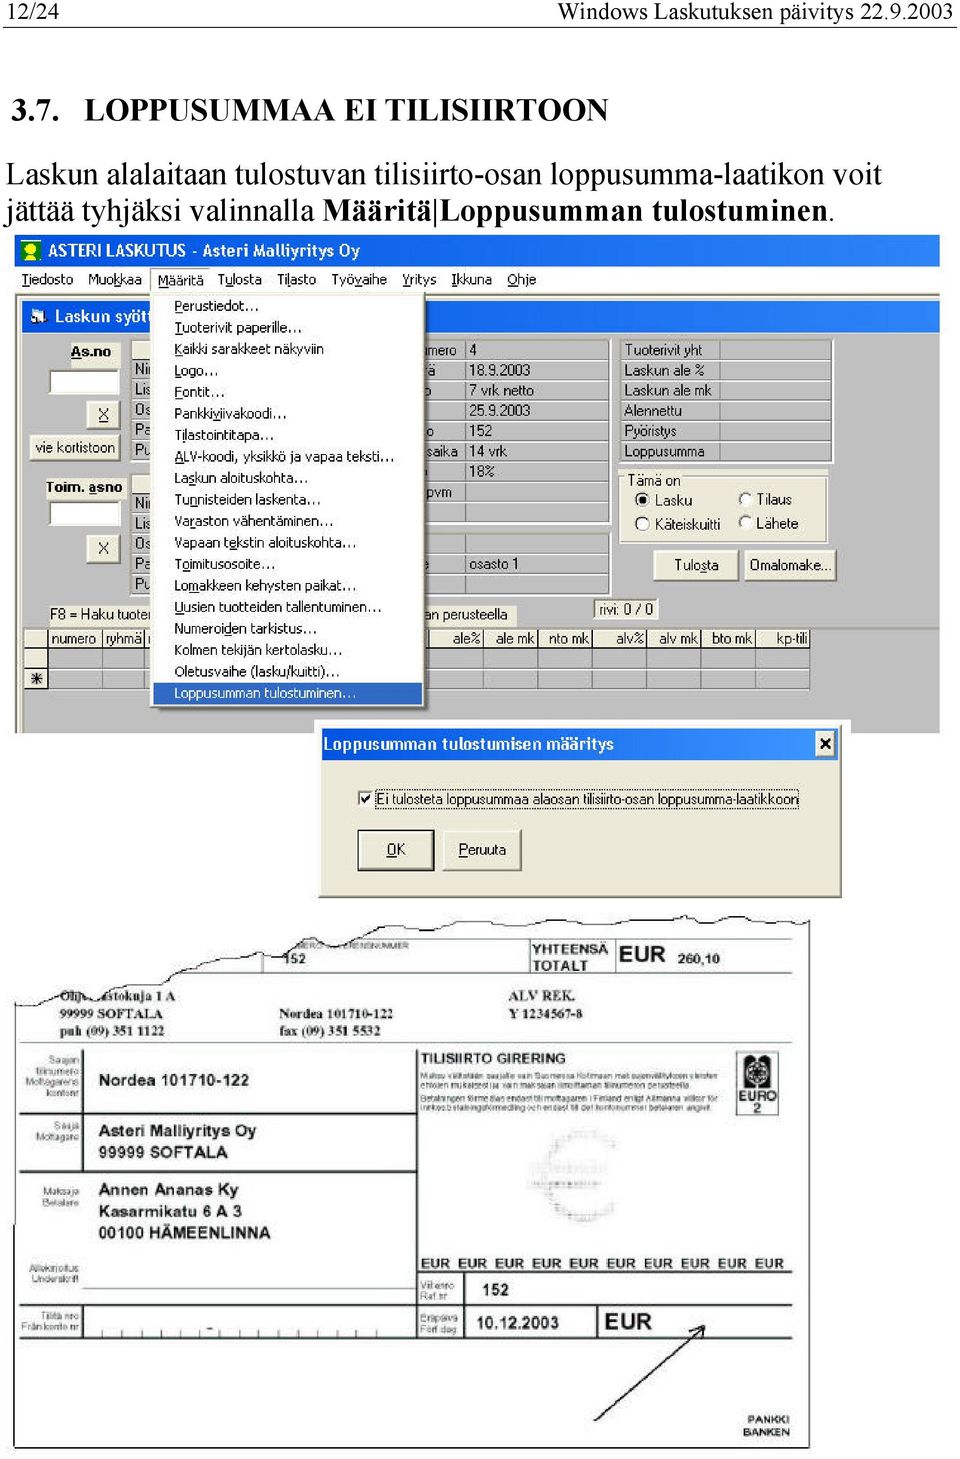The width and height of the screenshot is (960, 1459).
Task: Click the alv mk column header
Action: click(x=677, y=639)
